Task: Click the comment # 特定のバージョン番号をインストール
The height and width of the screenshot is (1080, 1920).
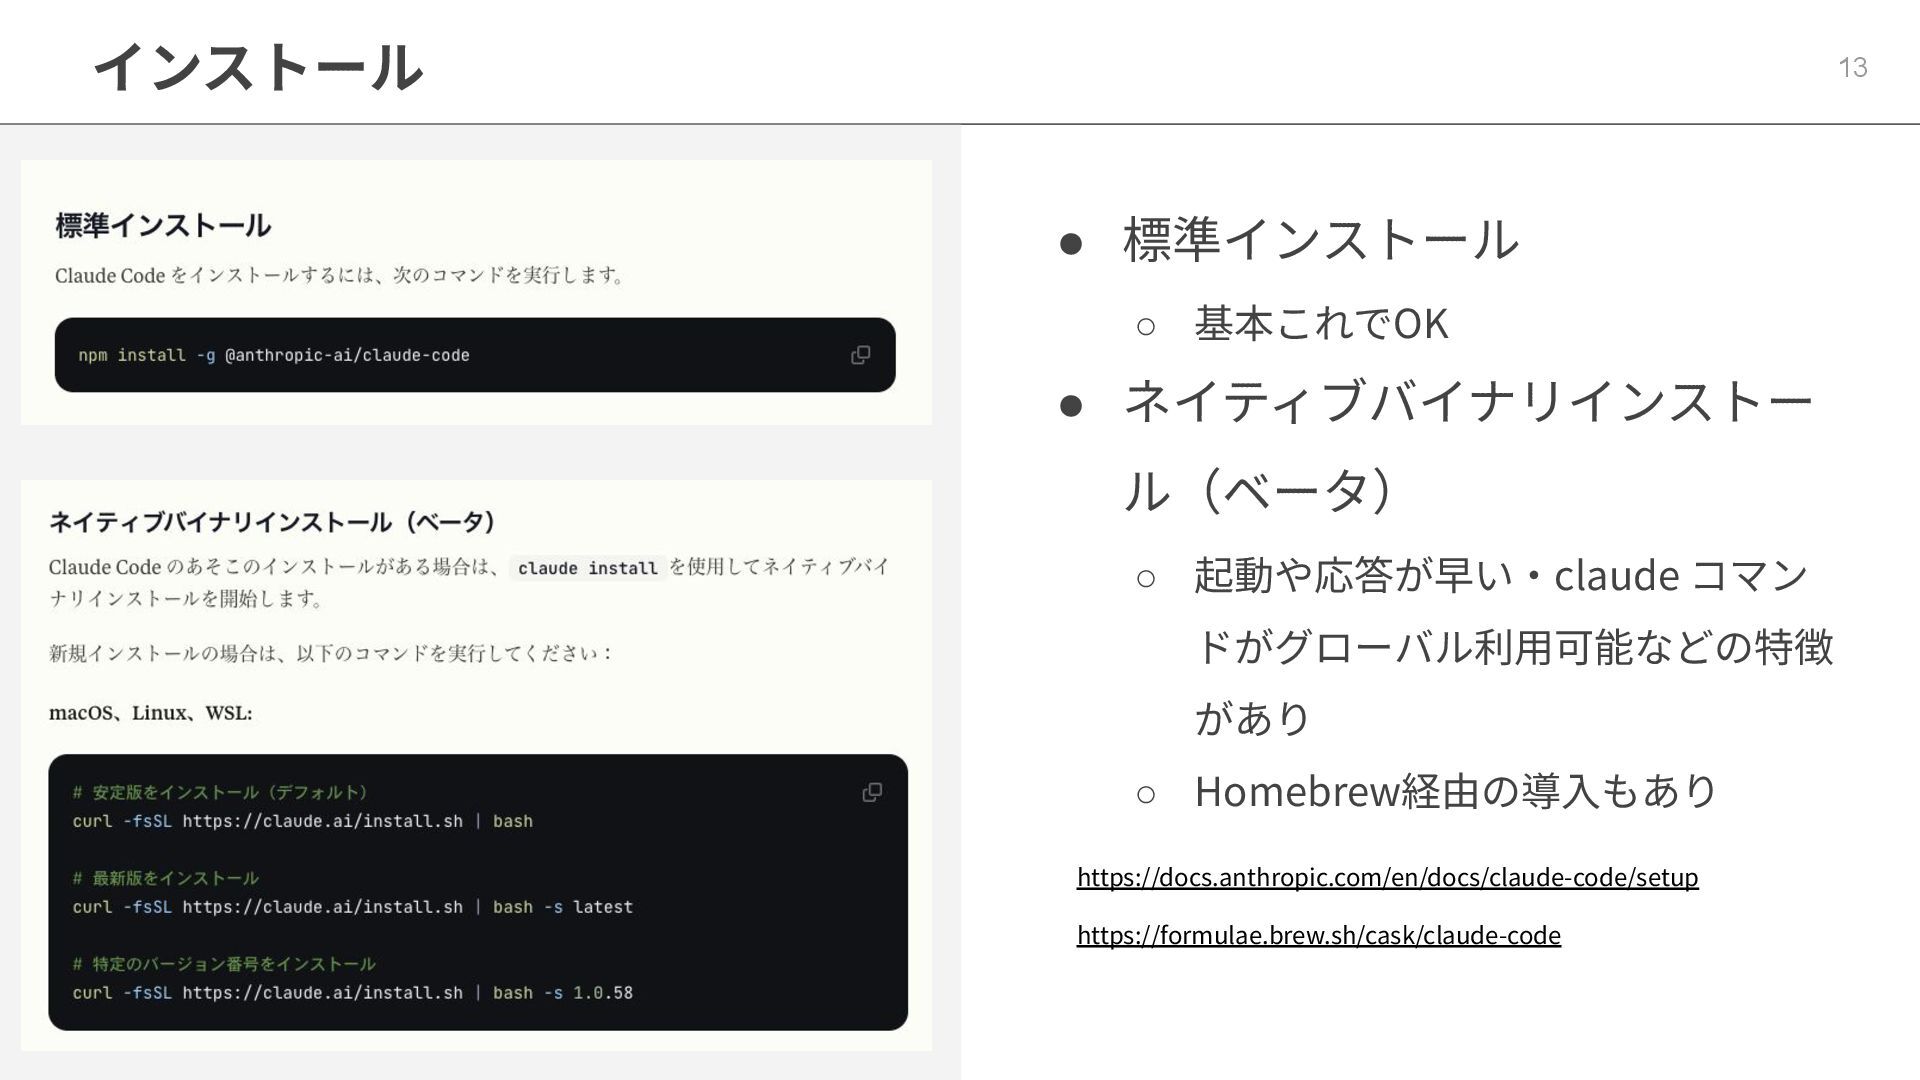Action: (224, 964)
